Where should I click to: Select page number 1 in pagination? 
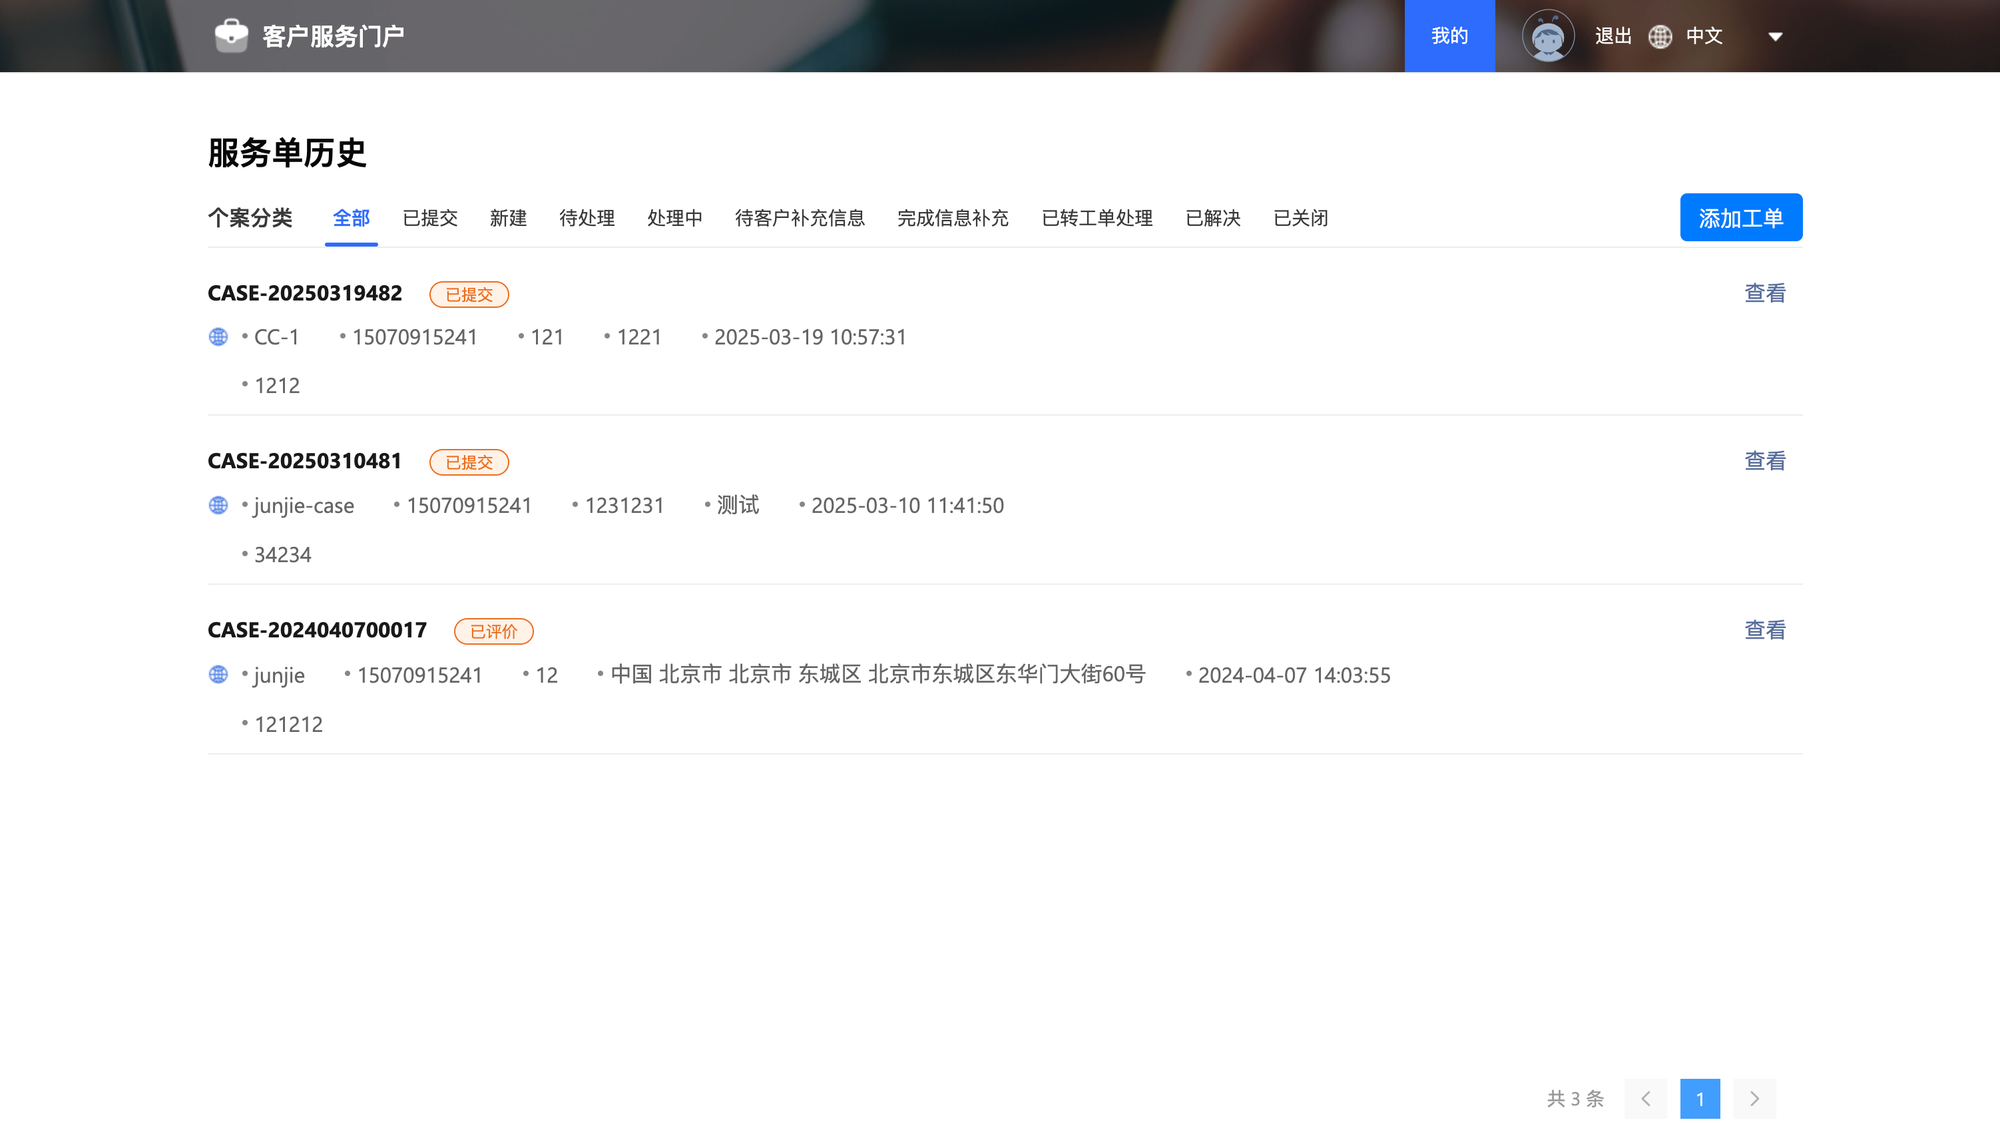point(1699,1098)
